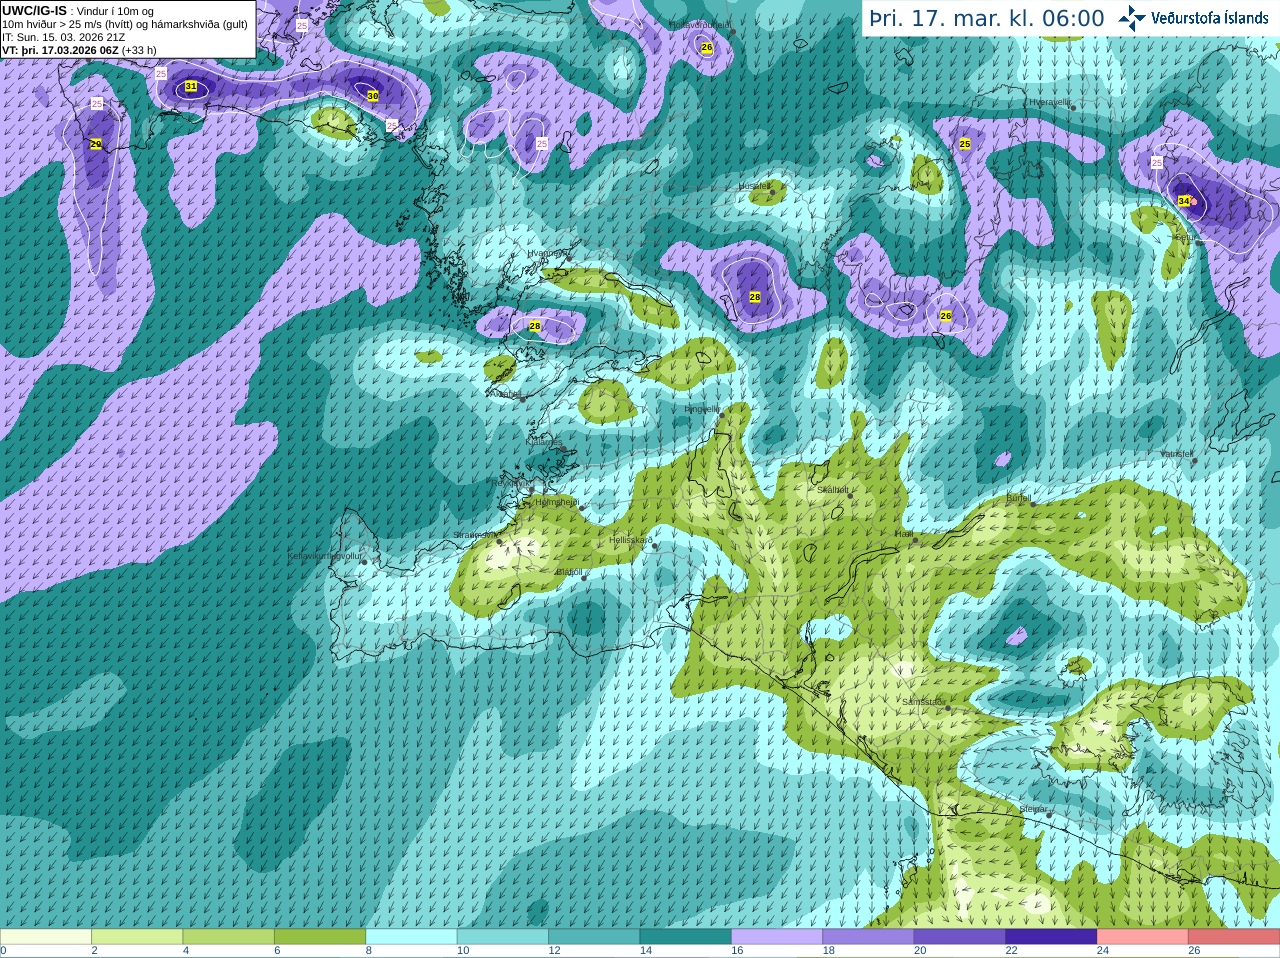The height and width of the screenshot is (958, 1280).
Task: Click the legend tick label 16
Action: (737, 951)
